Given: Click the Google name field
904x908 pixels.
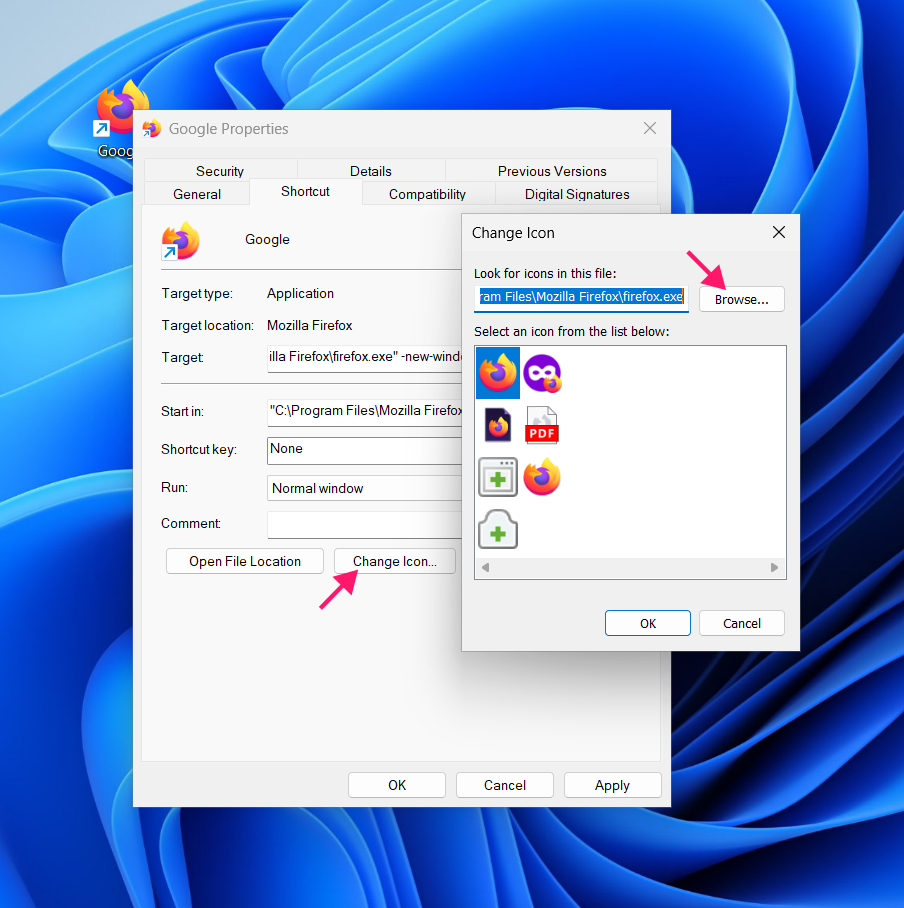Looking at the screenshot, I should click(267, 239).
